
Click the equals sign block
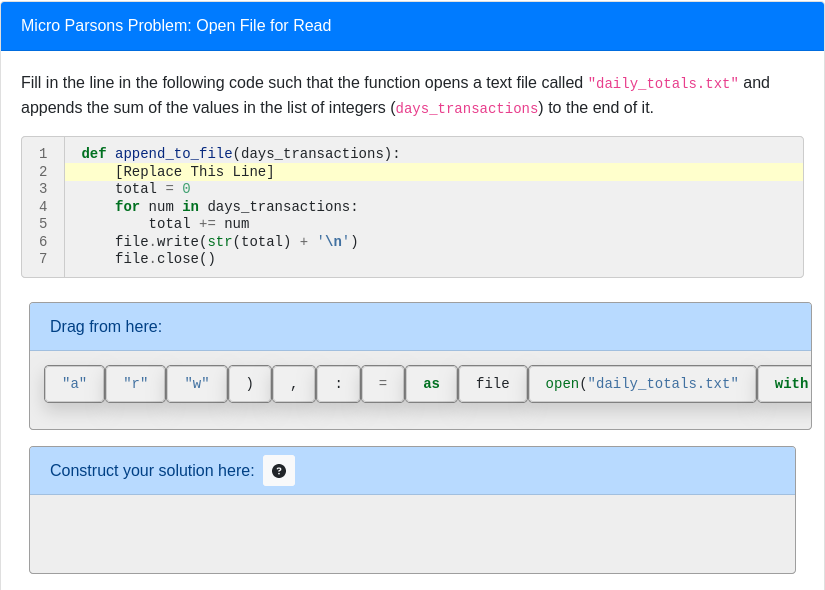click(x=383, y=384)
